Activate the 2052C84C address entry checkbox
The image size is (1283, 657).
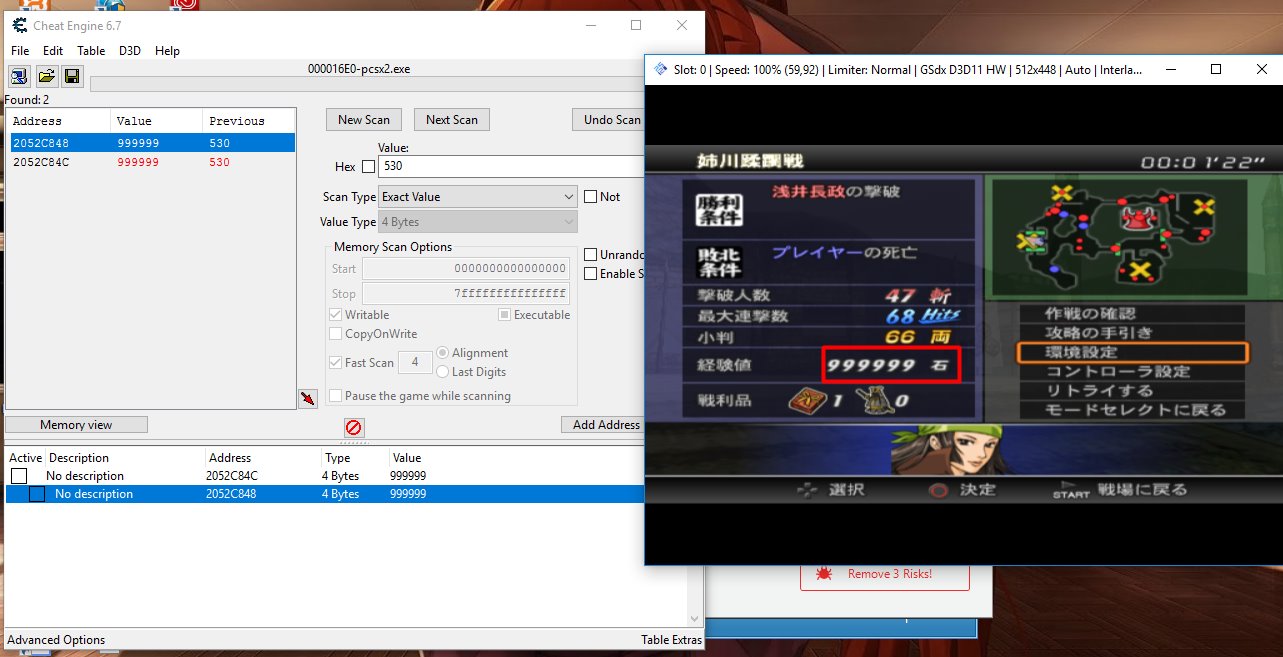(x=19, y=476)
